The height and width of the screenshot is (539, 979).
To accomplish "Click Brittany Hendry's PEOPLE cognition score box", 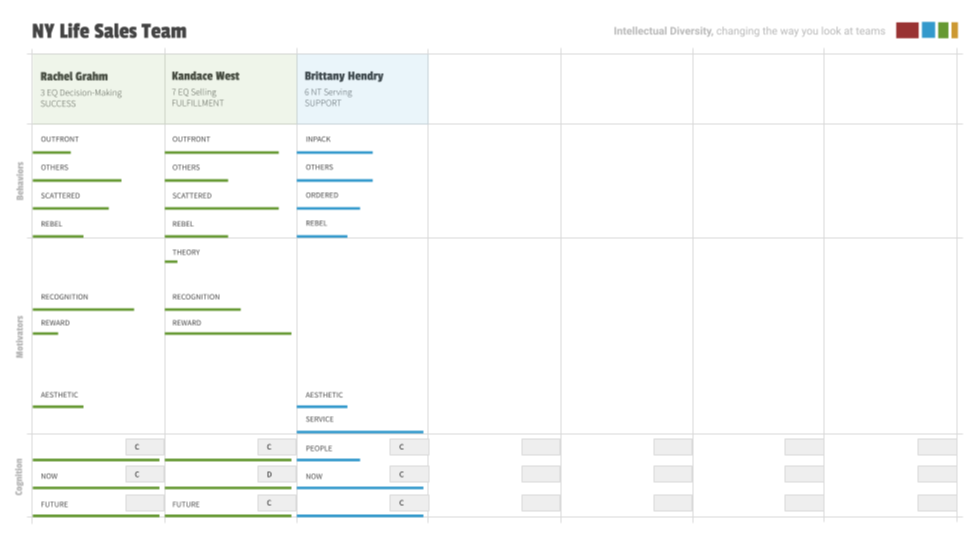I will (x=408, y=447).
